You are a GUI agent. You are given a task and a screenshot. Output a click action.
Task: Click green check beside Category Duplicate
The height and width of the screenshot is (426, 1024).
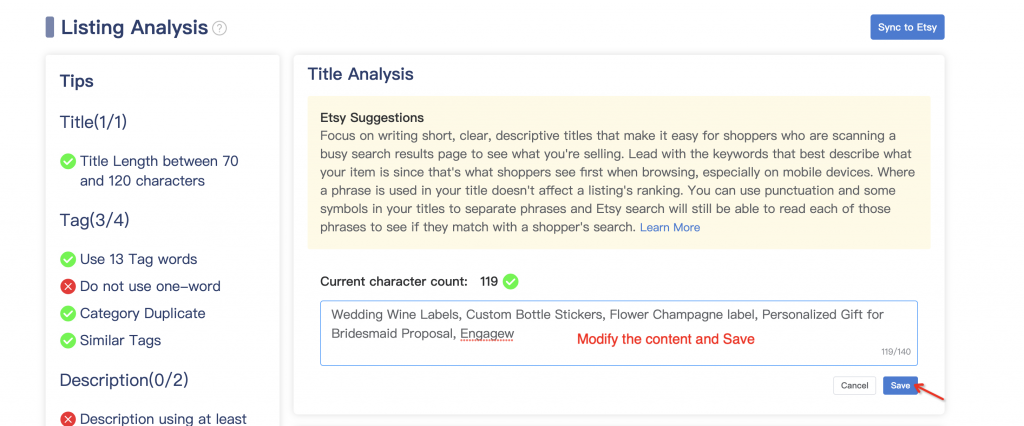pos(68,314)
